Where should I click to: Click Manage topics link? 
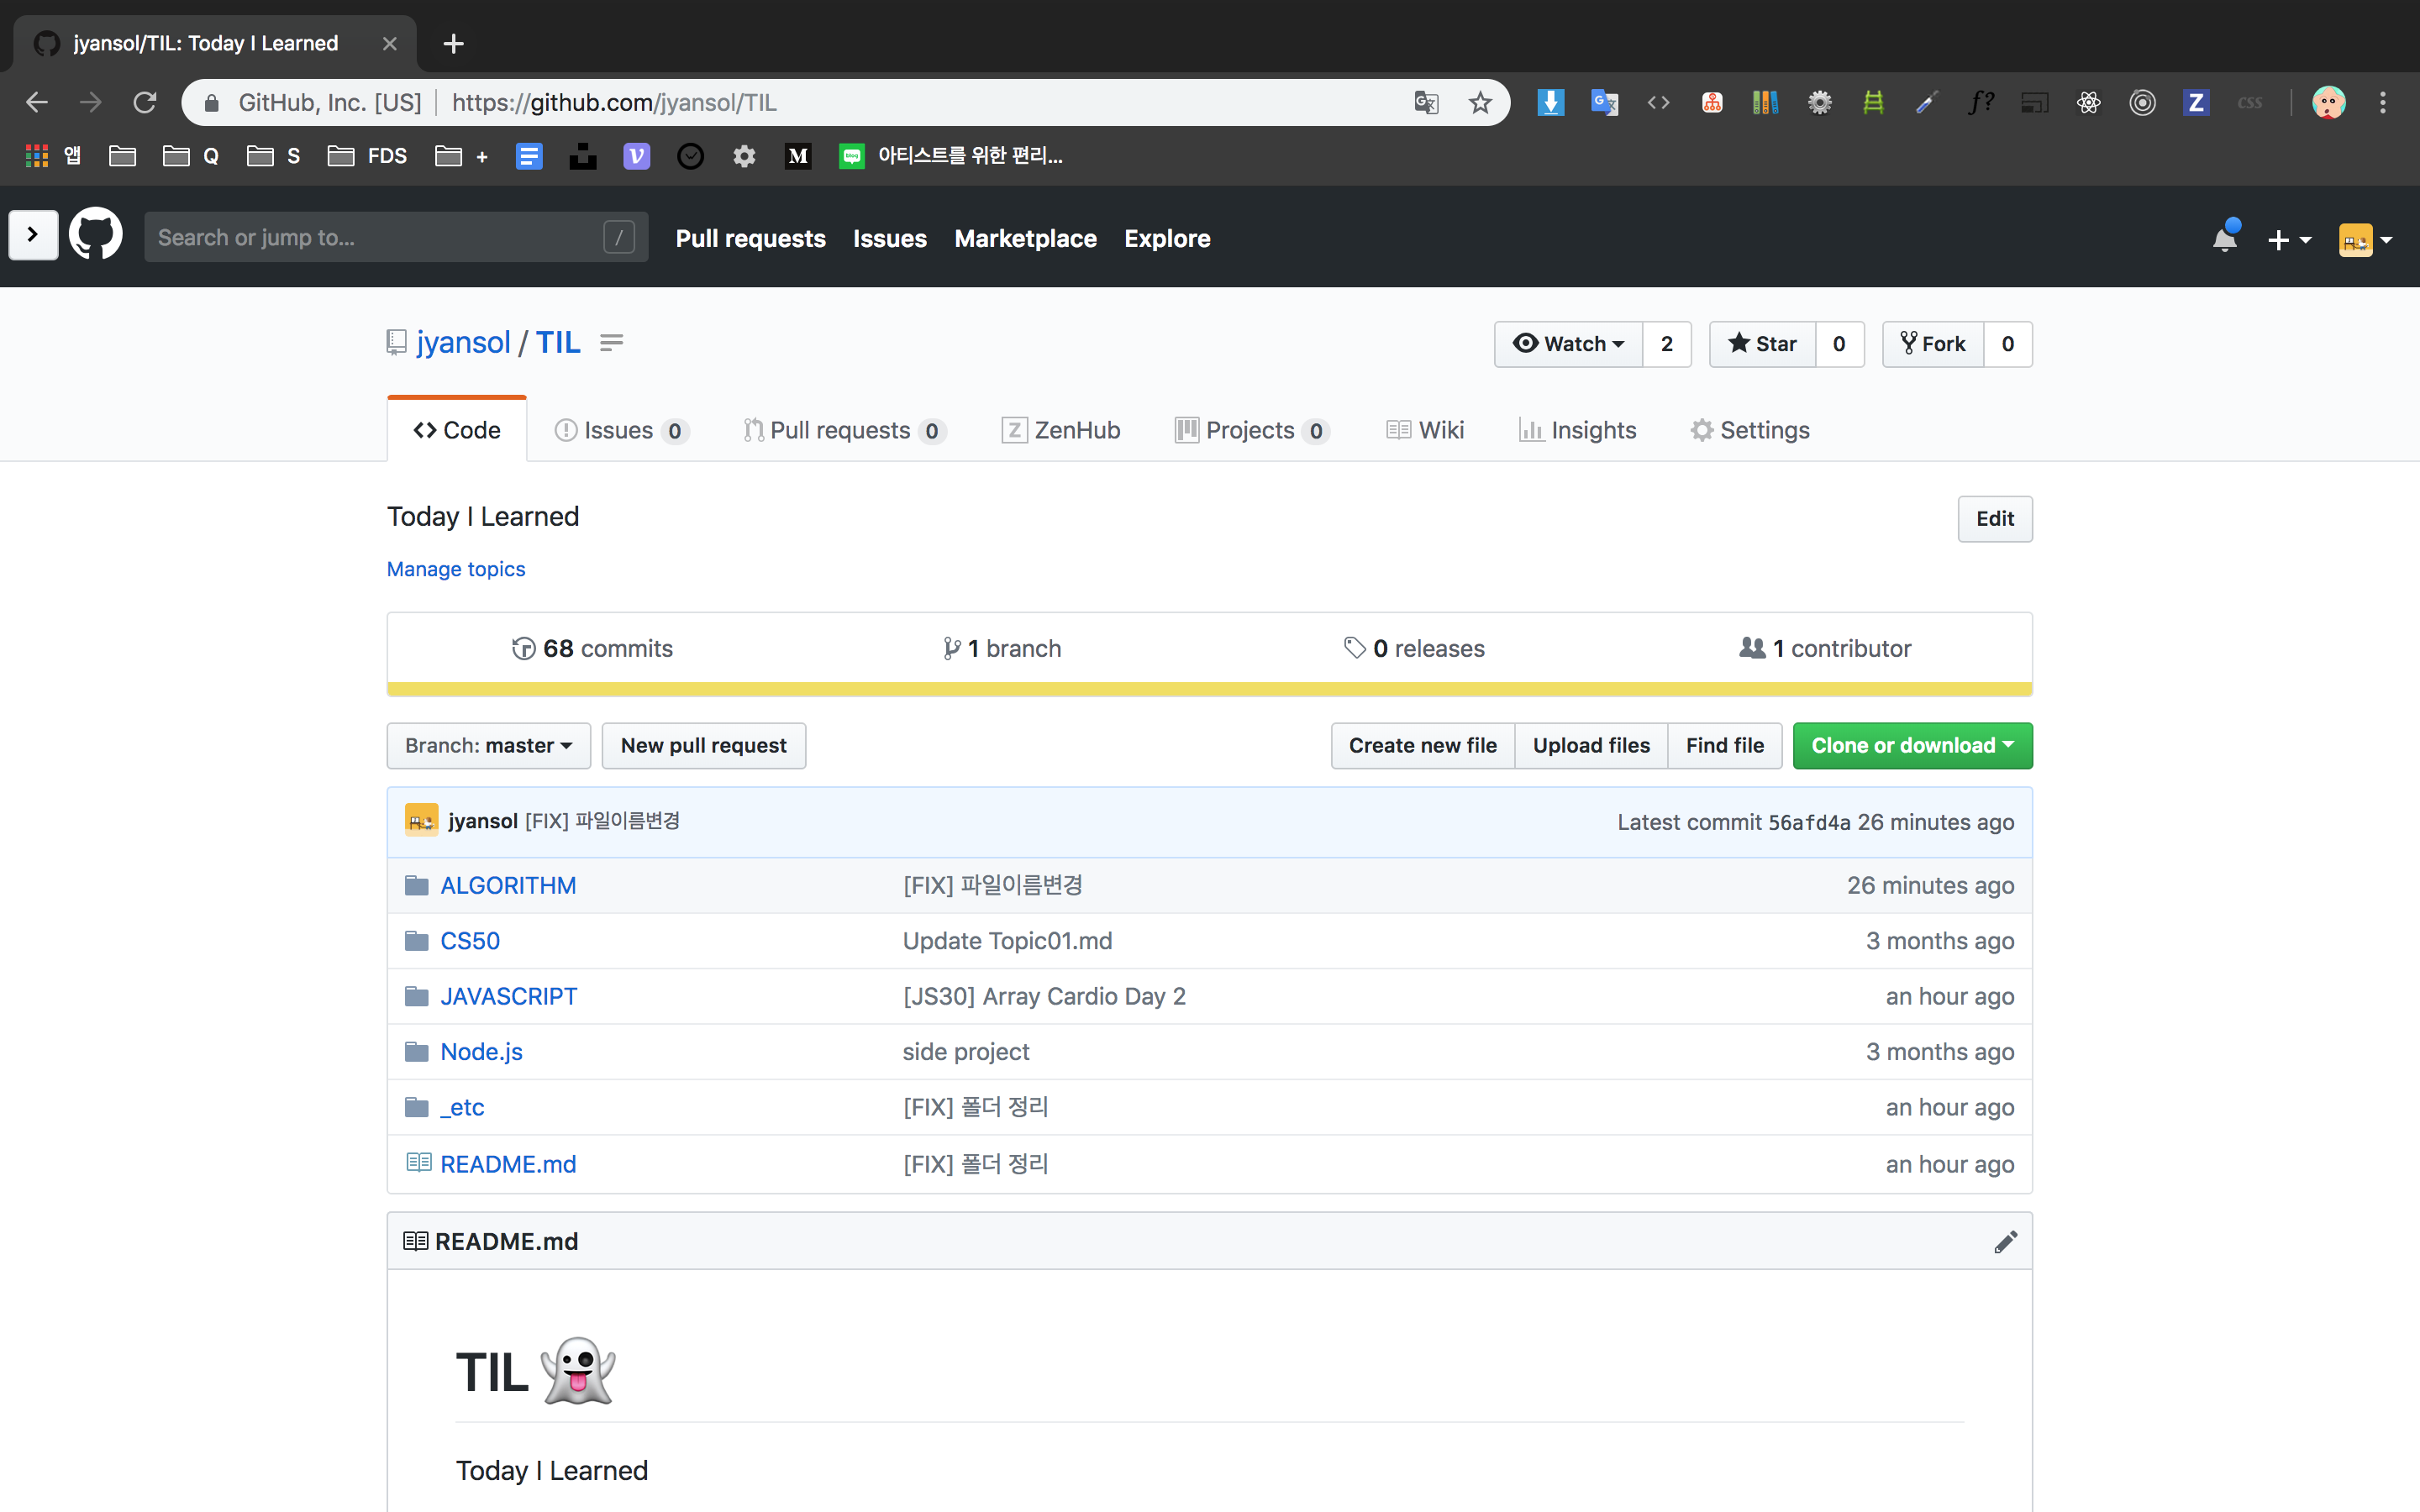click(456, 569)
